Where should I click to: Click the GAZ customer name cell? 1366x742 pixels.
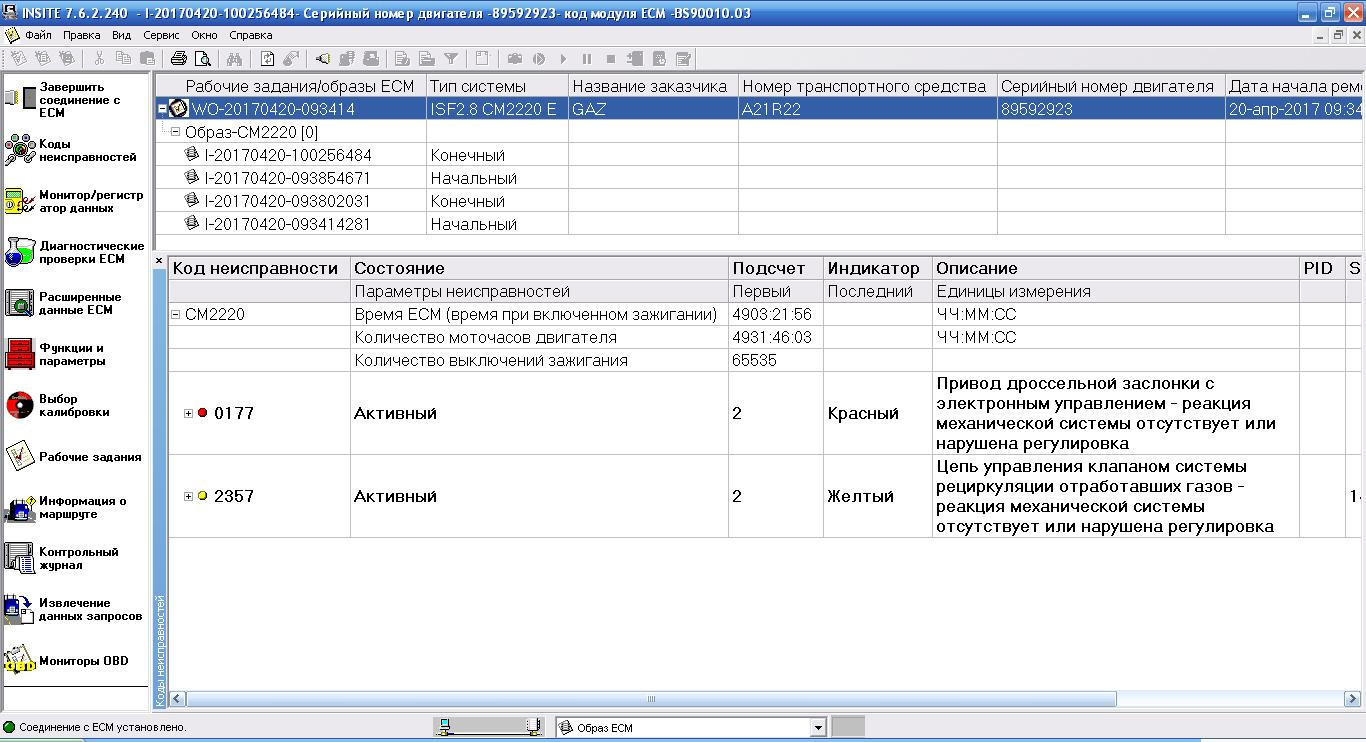click(x=653, y=109)
